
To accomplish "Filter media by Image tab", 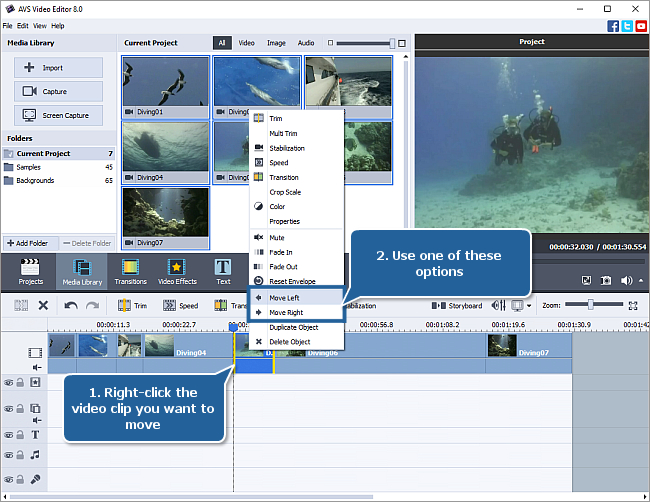I will tap(276, 43).
